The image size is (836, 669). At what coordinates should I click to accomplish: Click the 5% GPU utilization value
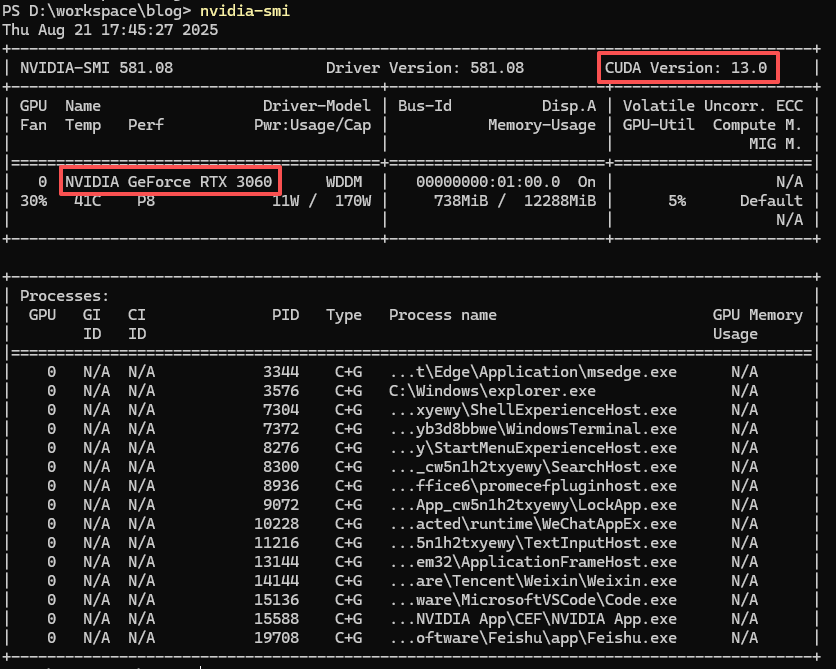coord(677,200)
